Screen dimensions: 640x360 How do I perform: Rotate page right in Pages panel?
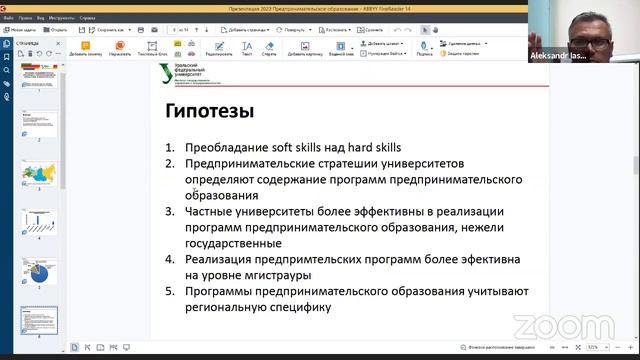[49, 53]
